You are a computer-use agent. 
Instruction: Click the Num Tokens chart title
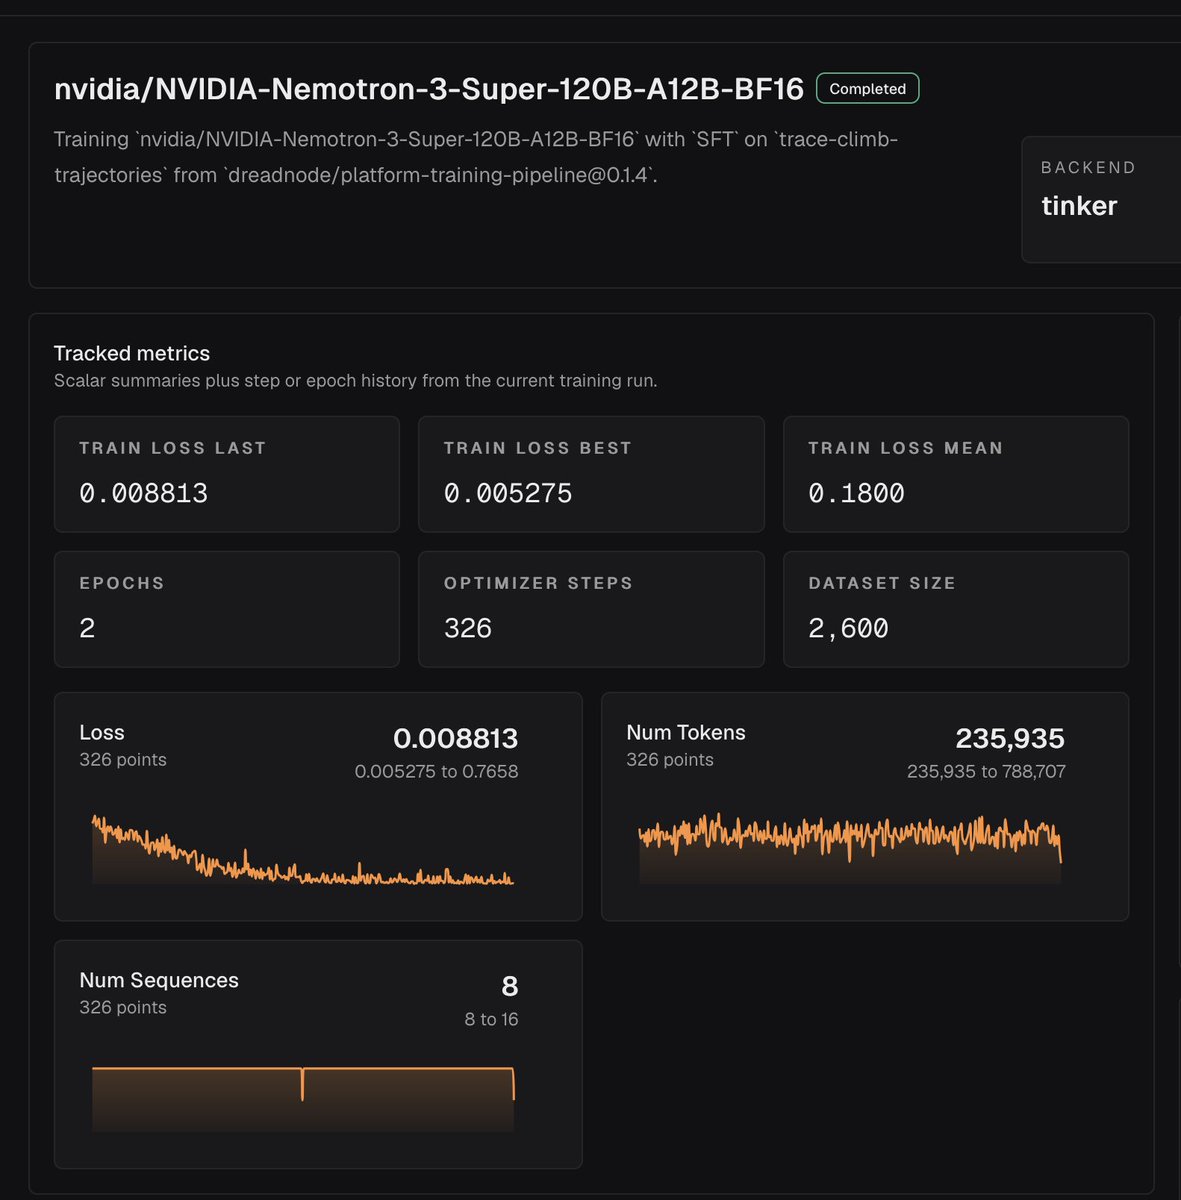click(686, 732)
